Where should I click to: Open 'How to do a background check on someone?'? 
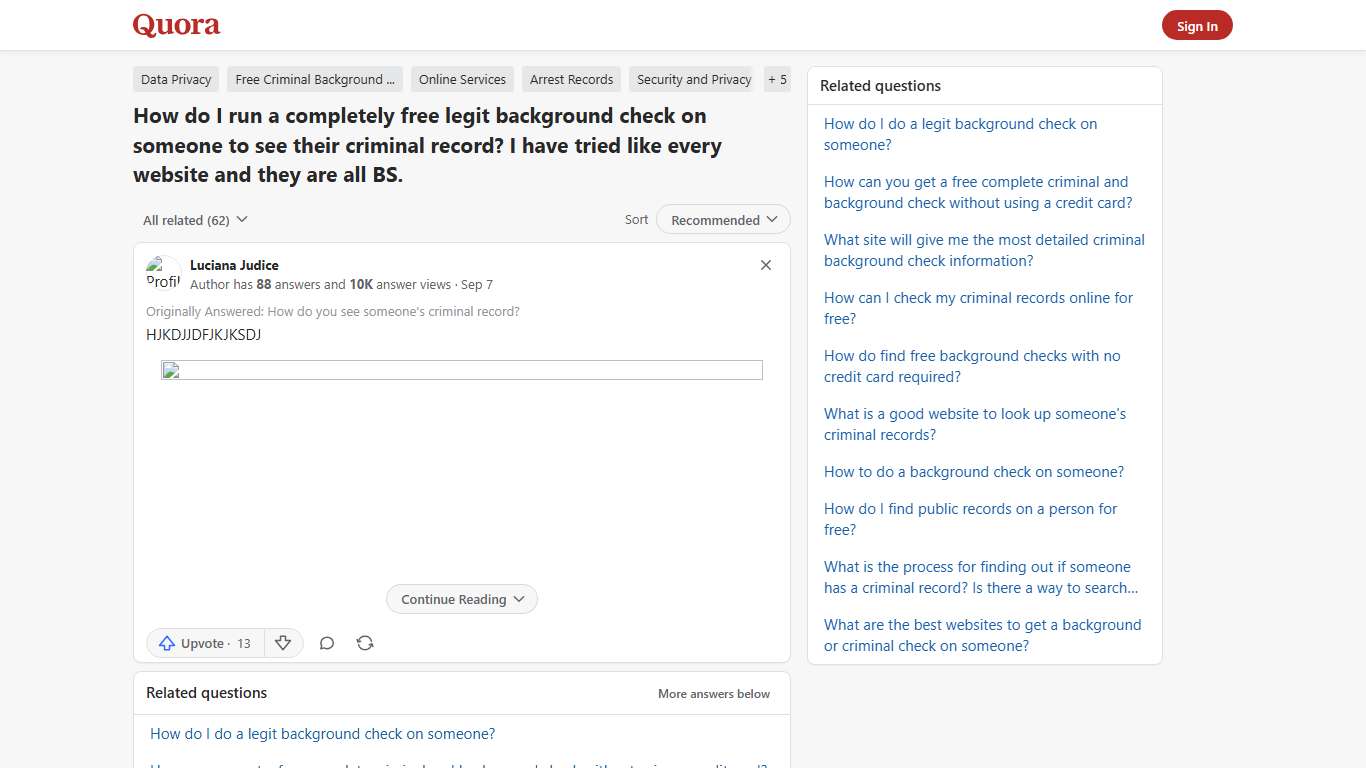point(973,471)
